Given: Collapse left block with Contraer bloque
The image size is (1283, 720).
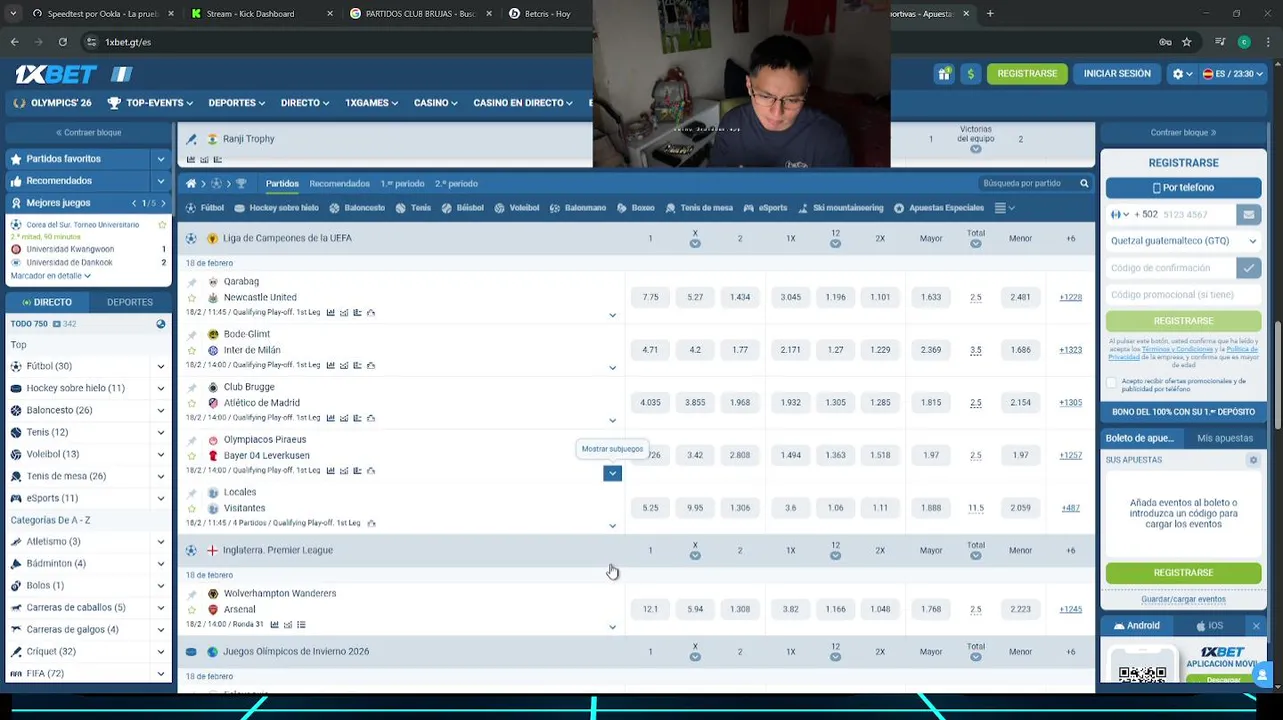Looking at the screenshot, I should 88,133.
